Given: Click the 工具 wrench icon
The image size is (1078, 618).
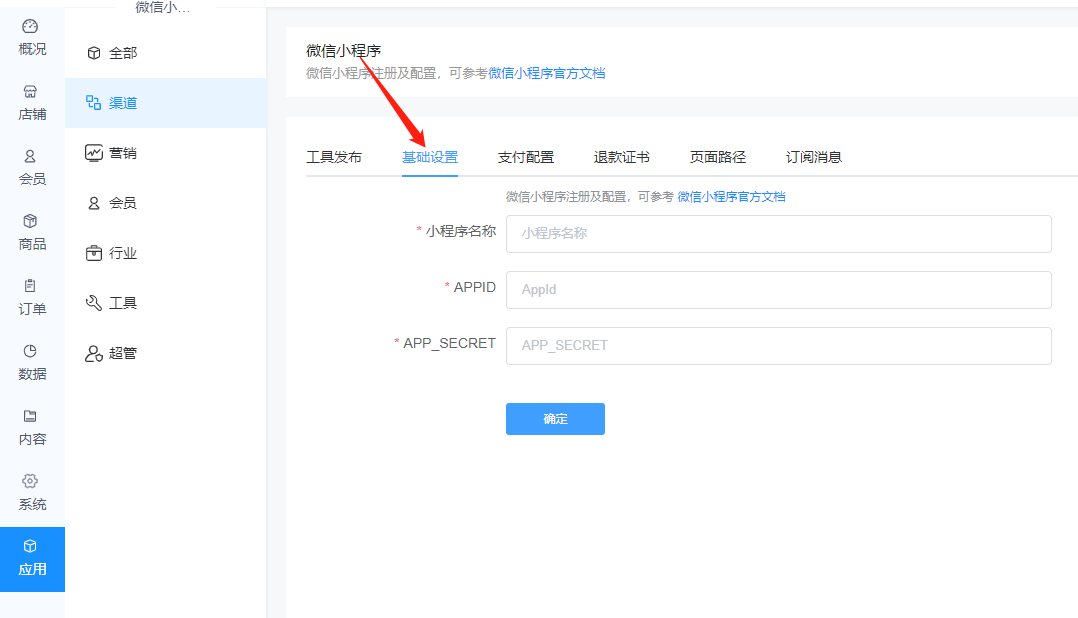Looking at the screenshot, I should coord(94,303).
